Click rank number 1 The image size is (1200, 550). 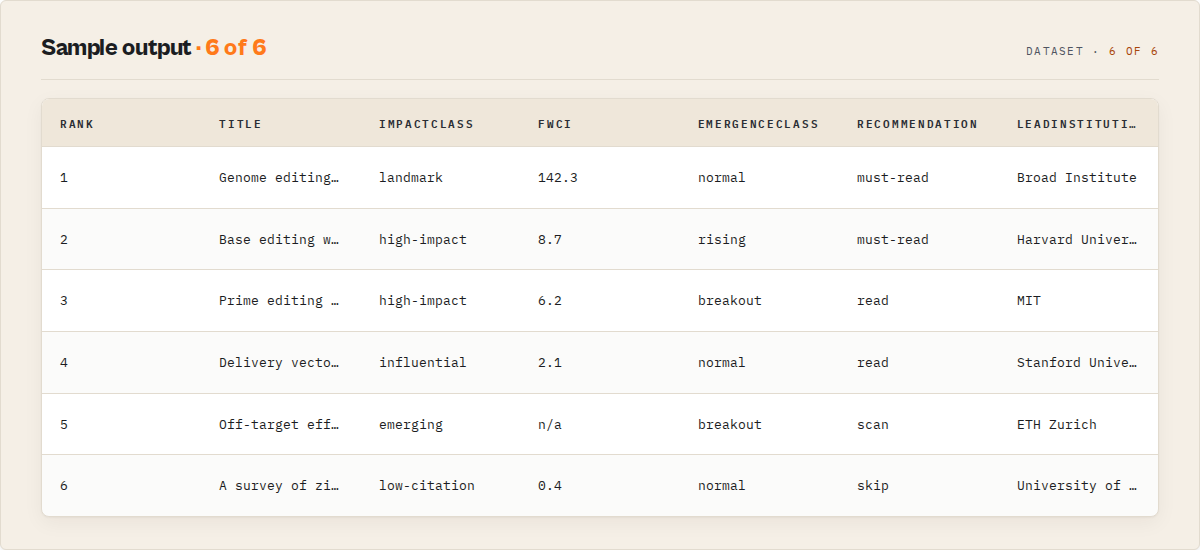point(64,178)
